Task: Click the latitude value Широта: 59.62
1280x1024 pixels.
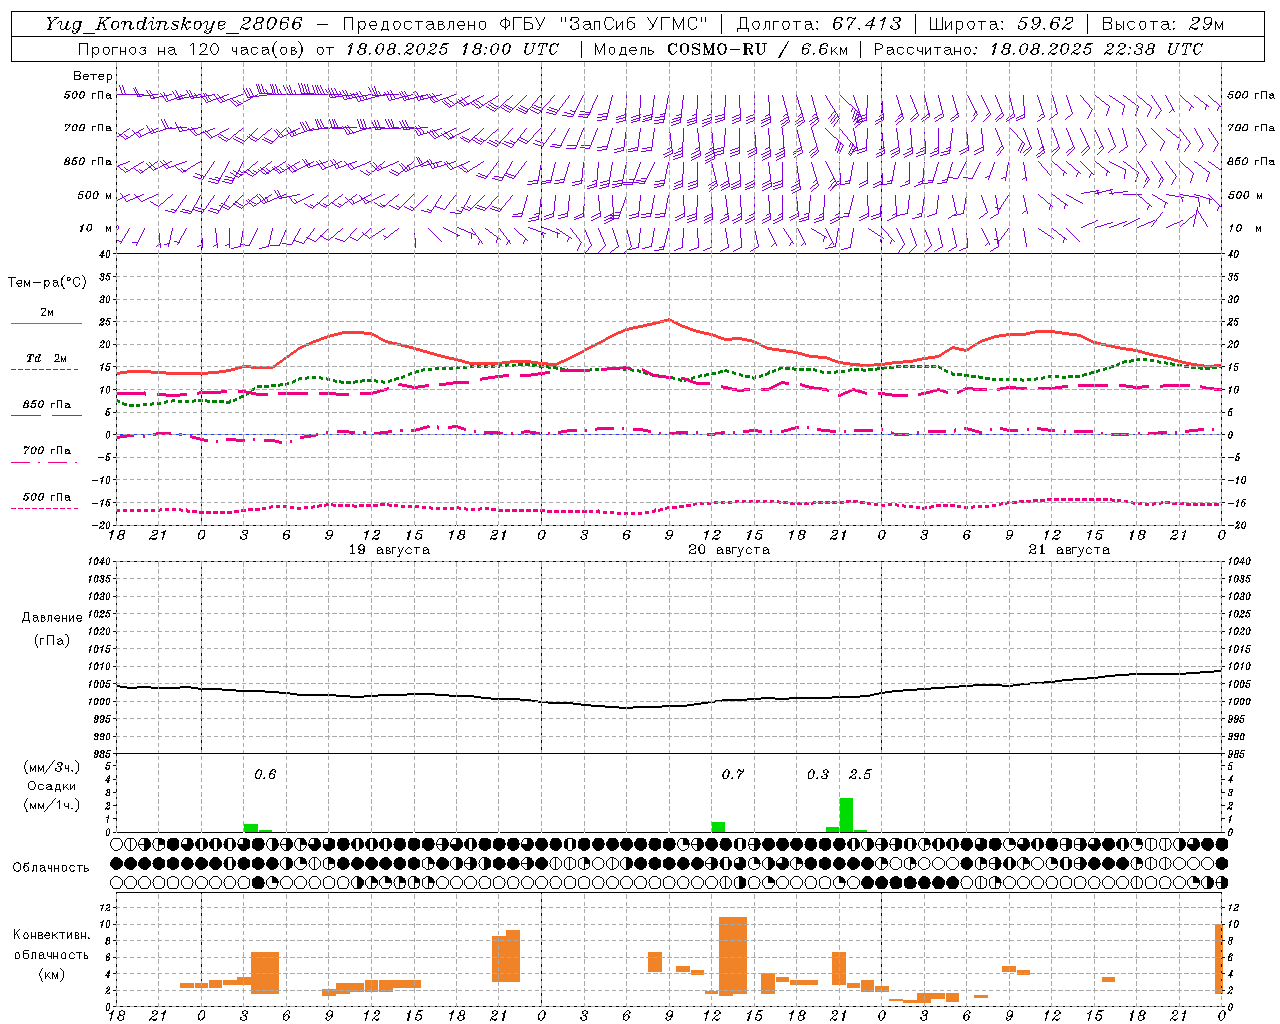Action: click(1000, 24)
